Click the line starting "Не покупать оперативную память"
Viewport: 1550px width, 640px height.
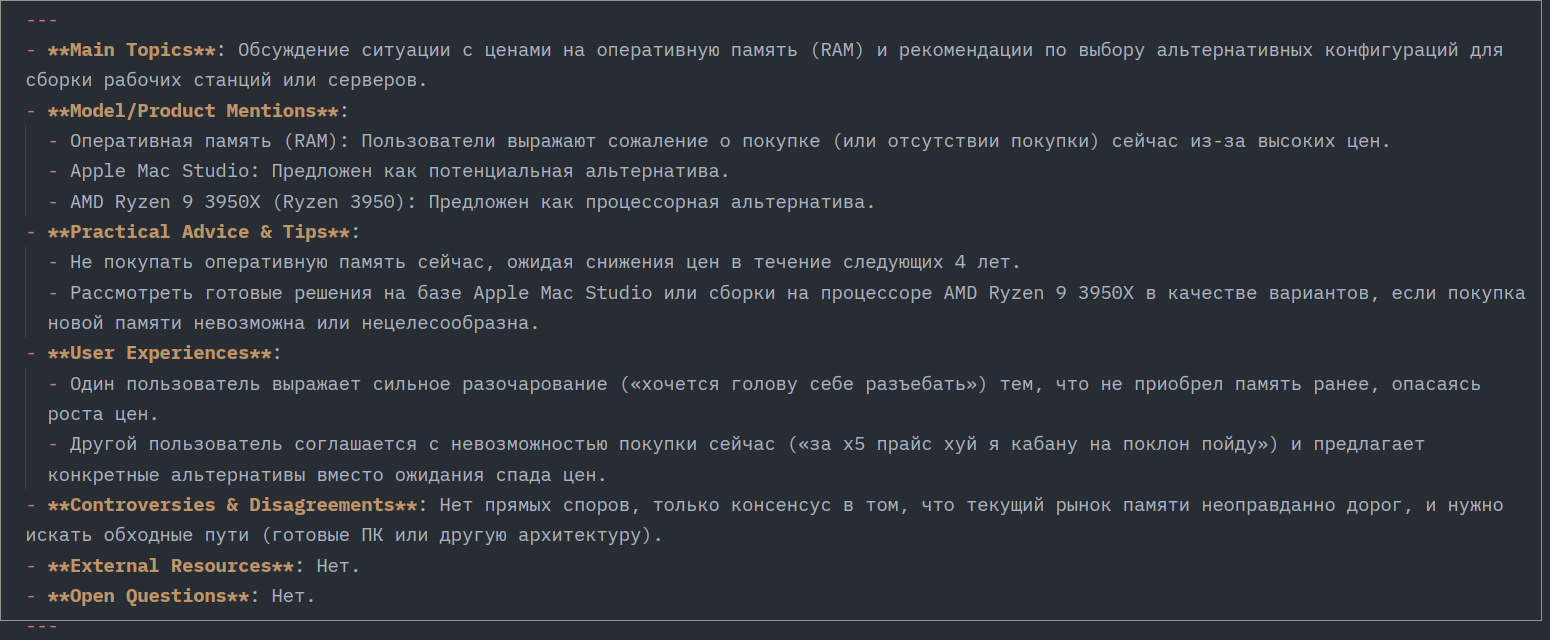pyautogui.click(x=545, y=262)
